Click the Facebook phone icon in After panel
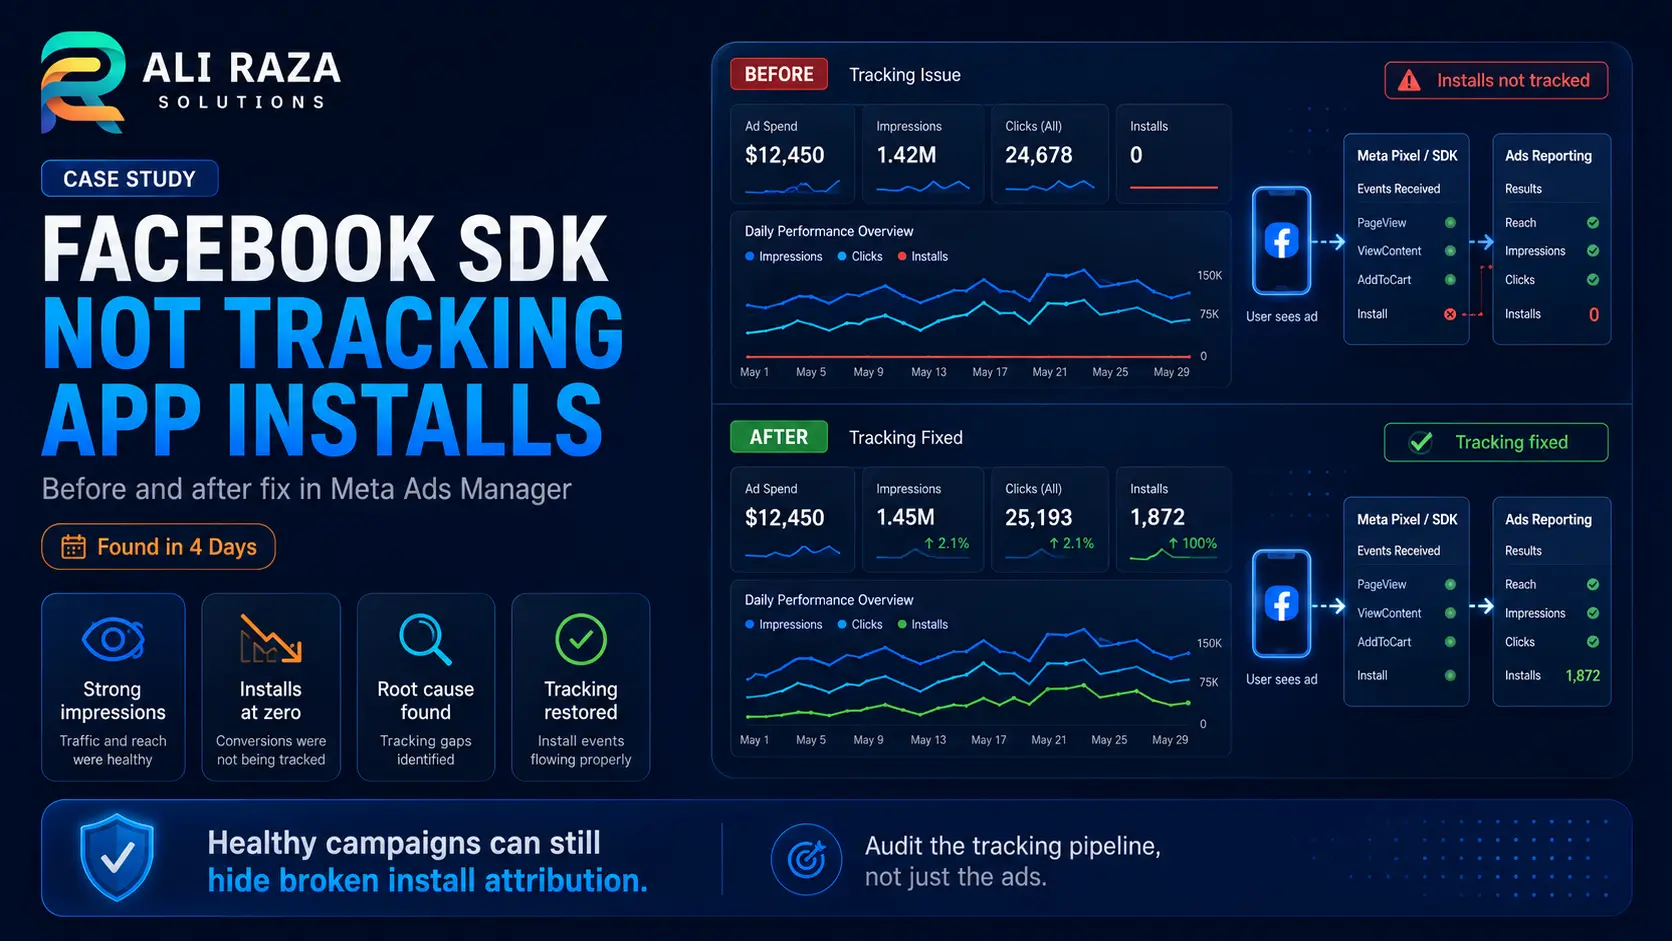This screenshot has width=1672, height=941. (1281, 604)
